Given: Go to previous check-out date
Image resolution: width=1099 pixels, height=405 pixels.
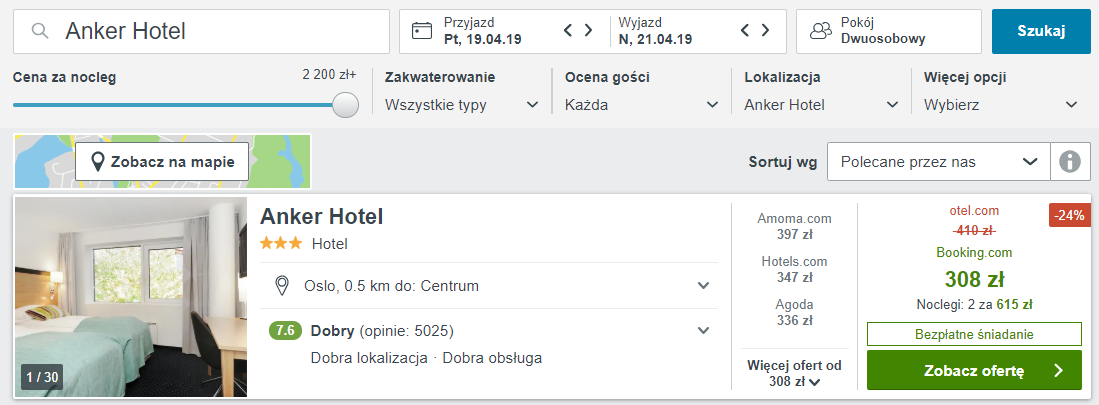Looking at the screenshot, I should pyautogui.click(x=746, y=31).
